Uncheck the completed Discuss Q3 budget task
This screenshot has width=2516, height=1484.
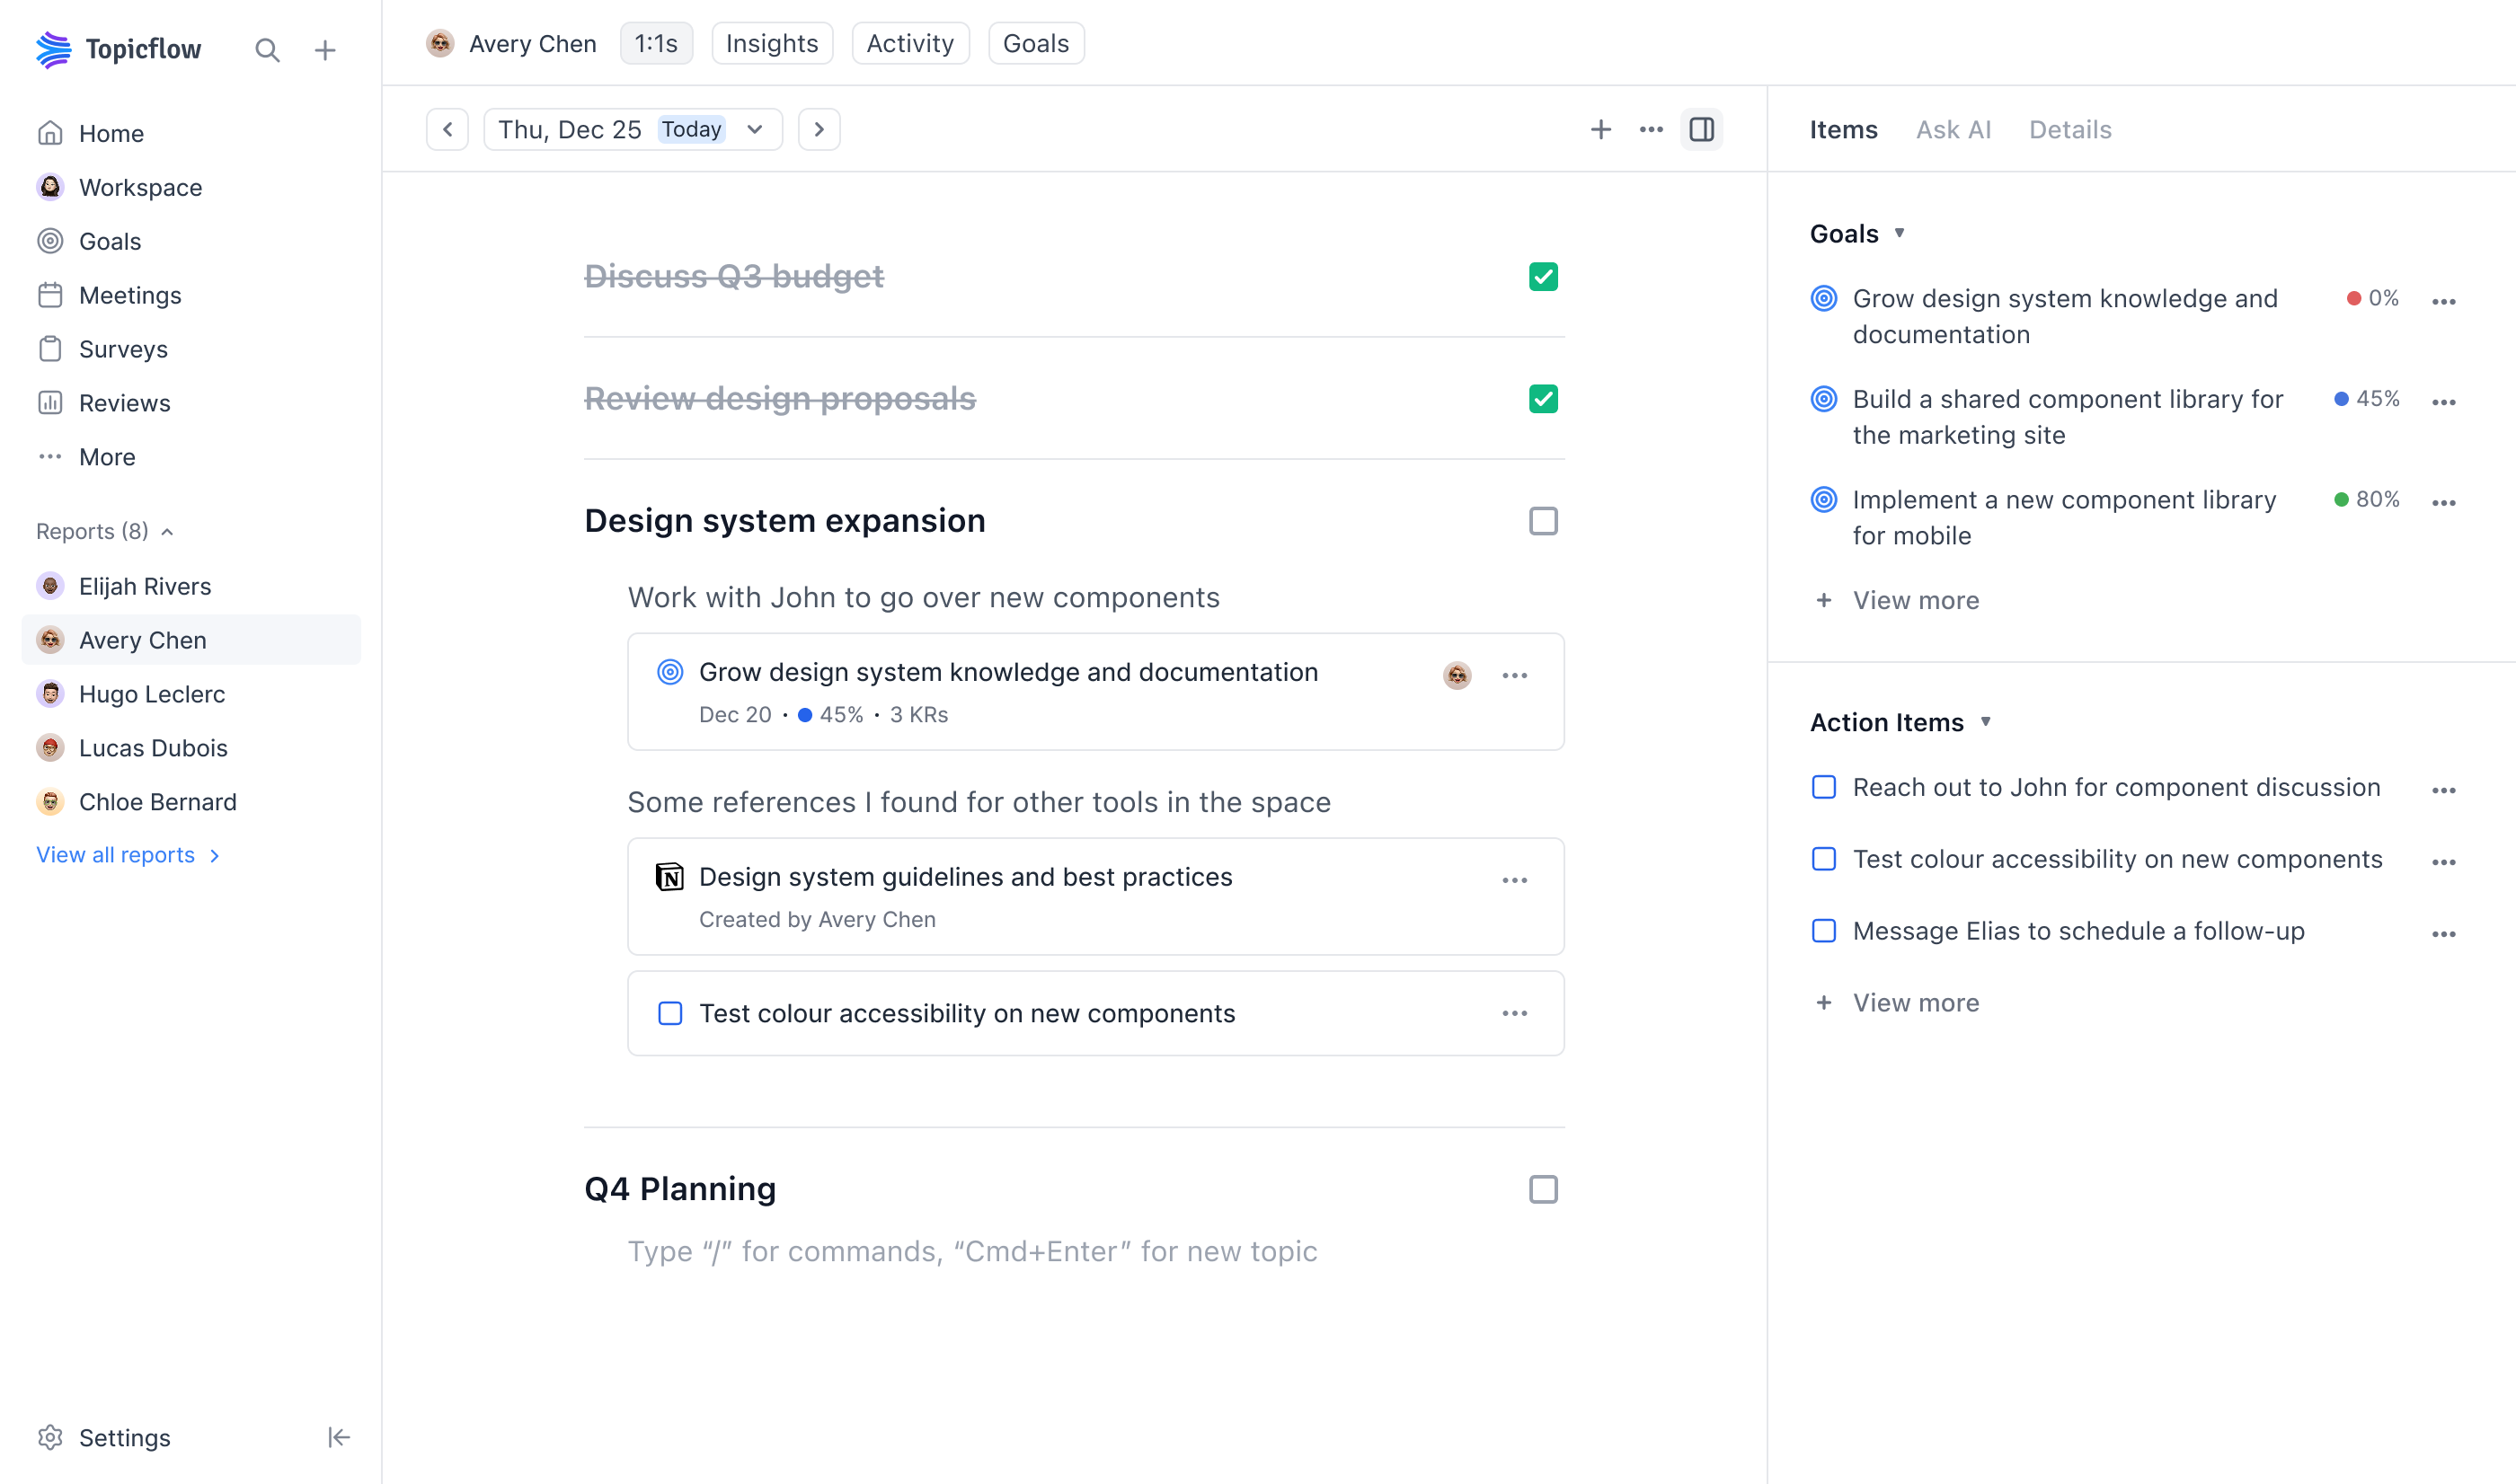pyautogui.click(x=1543, y=276)
